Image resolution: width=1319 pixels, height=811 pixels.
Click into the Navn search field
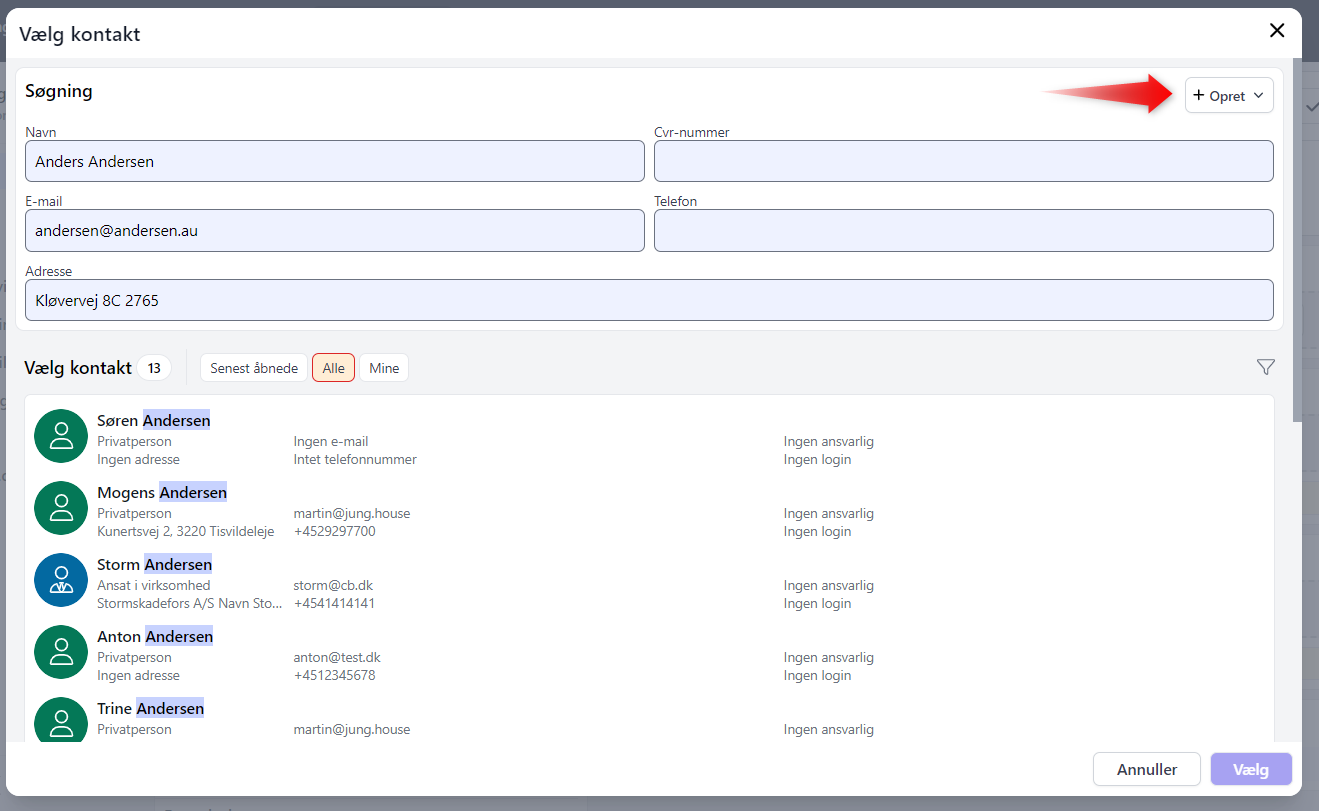point(334,161)
